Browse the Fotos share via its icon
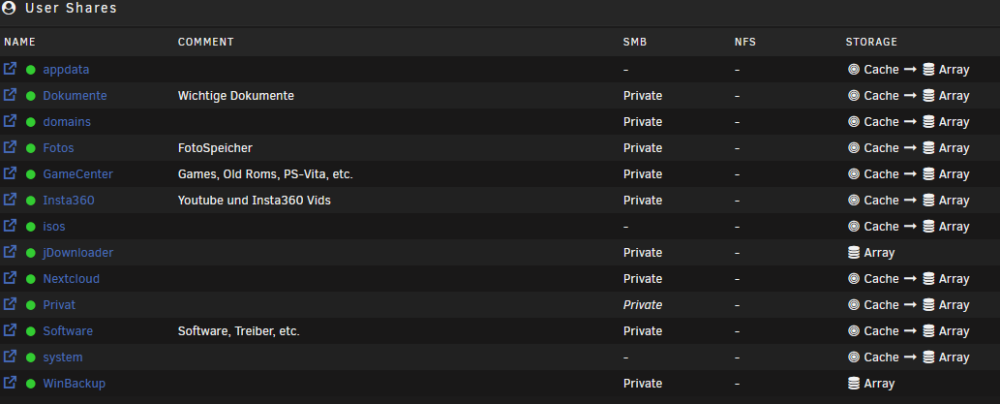This screenshot has width=1000, height=404. pyautogui.click(x=10, y=147)
